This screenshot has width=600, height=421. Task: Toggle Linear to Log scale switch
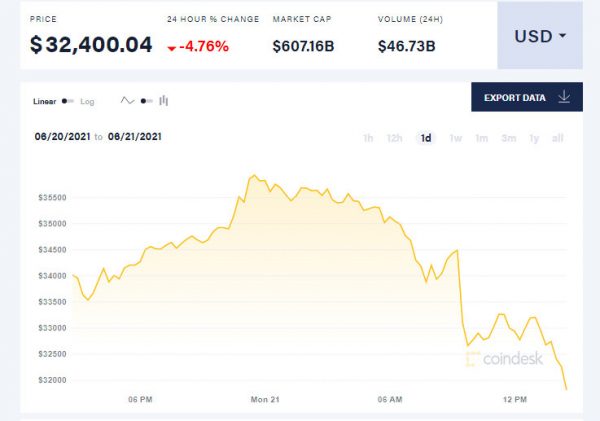coord(68,100)
